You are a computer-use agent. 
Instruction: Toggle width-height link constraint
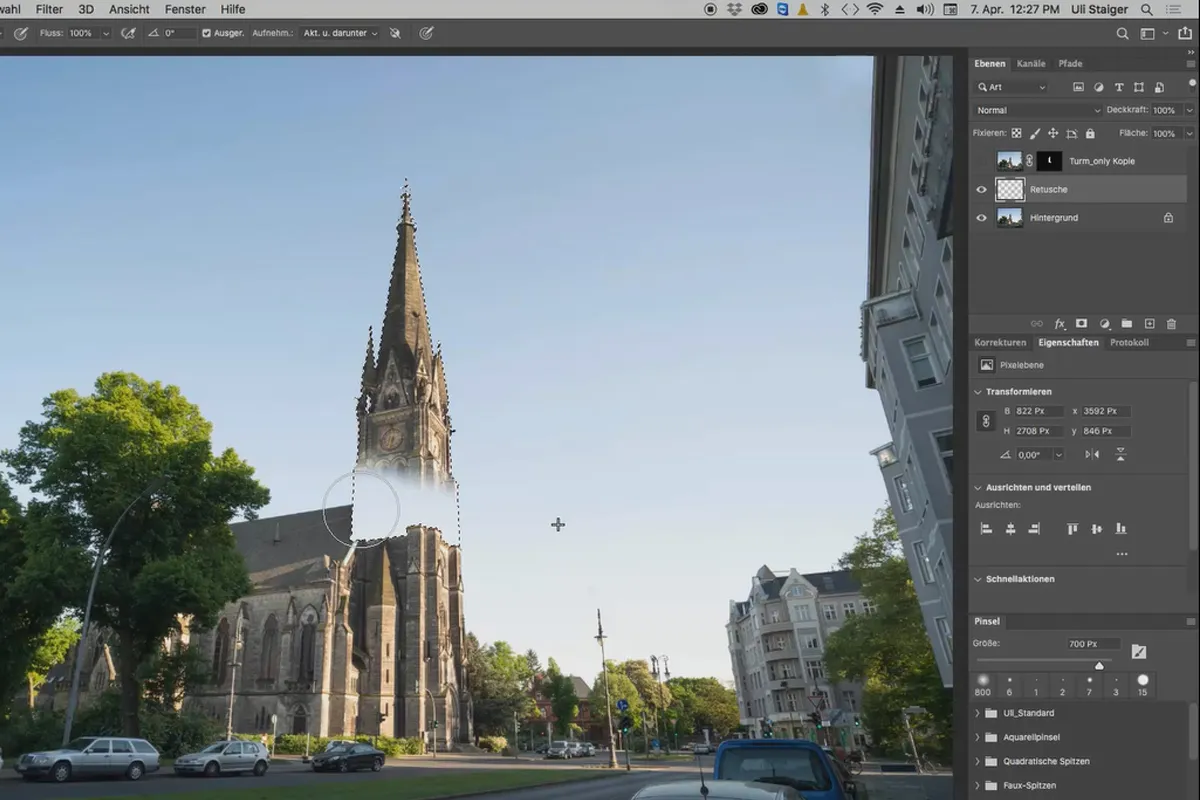click(985, 421)
